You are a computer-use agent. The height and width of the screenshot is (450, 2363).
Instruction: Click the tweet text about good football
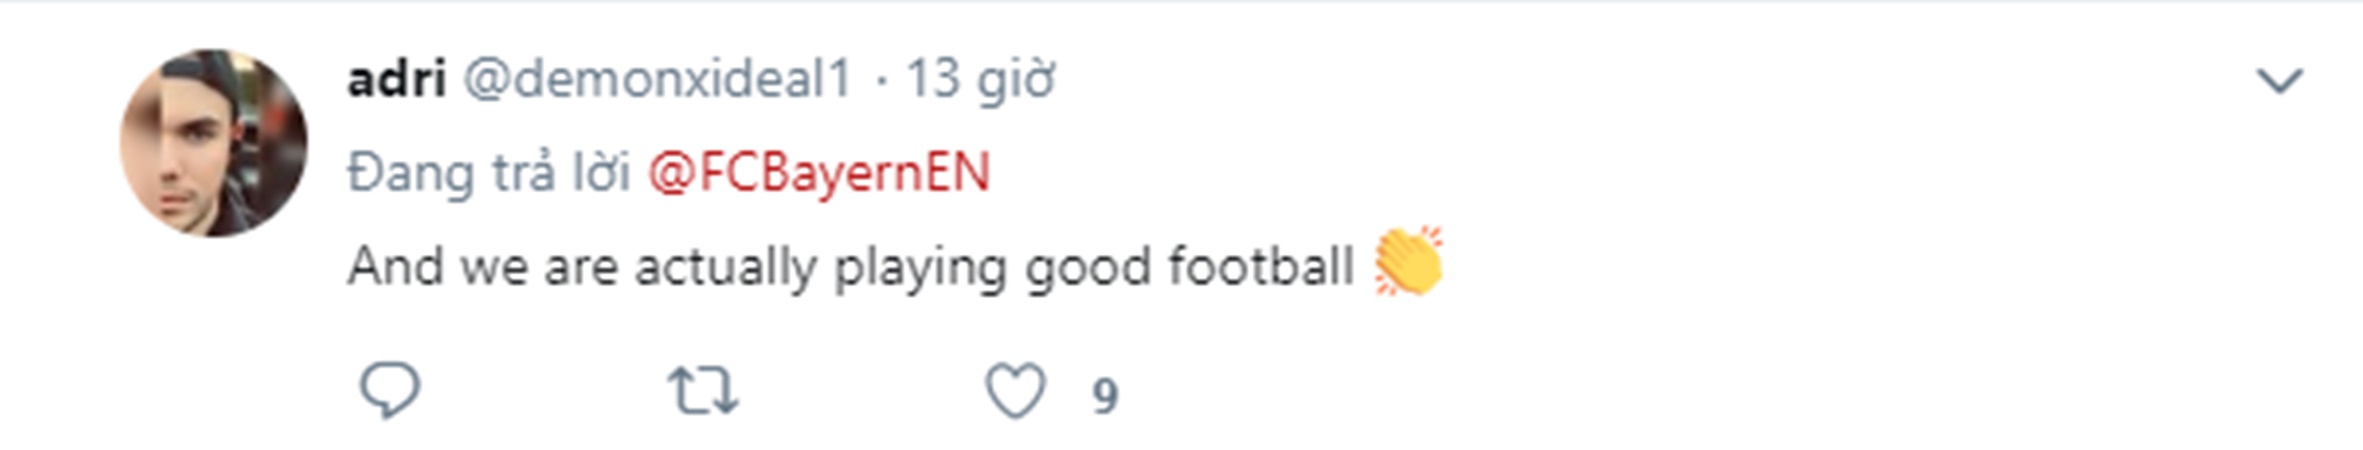(x=850, y=267)
